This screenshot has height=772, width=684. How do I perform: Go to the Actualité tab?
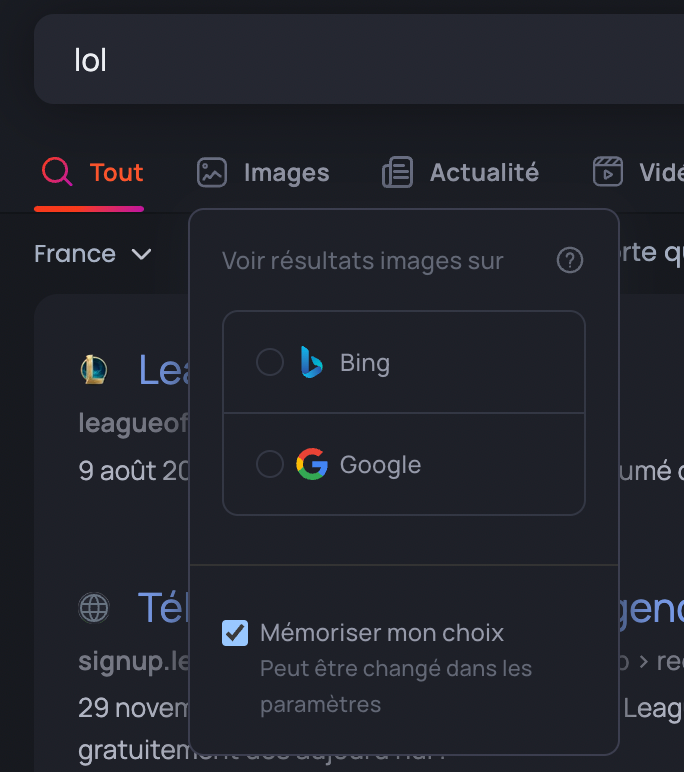[x=484, y=172]
